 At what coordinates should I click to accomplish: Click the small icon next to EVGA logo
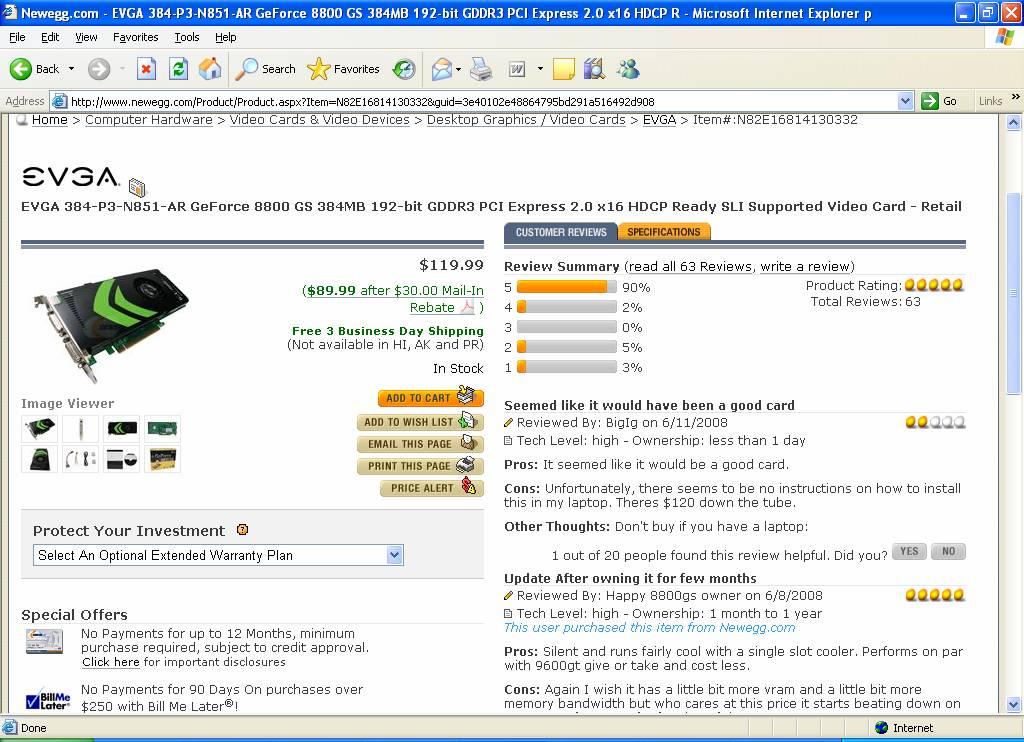137,187
